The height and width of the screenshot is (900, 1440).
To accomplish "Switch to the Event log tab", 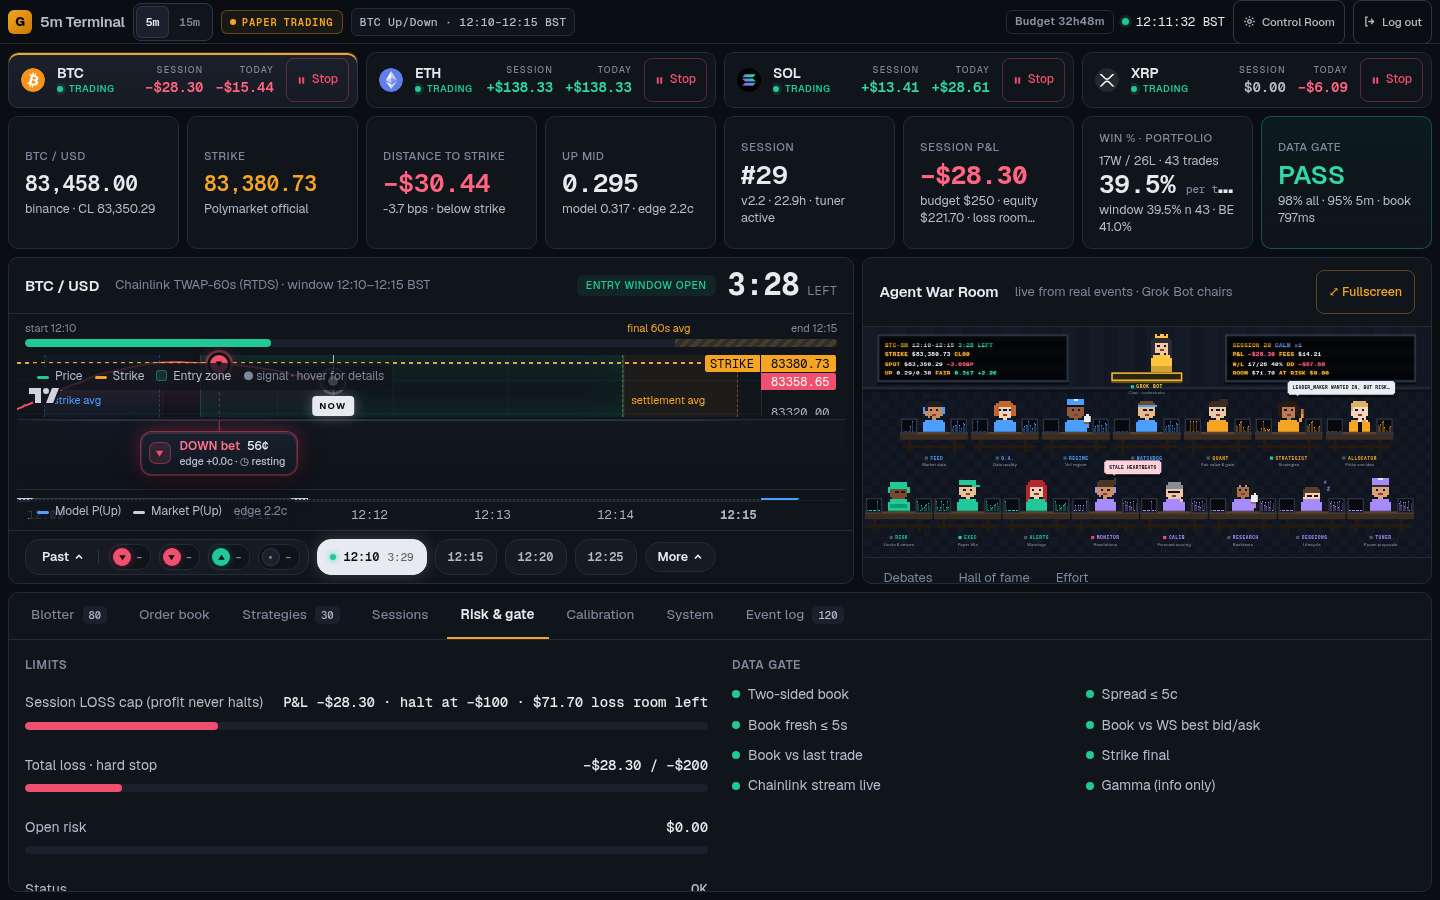I will (794, 615).
